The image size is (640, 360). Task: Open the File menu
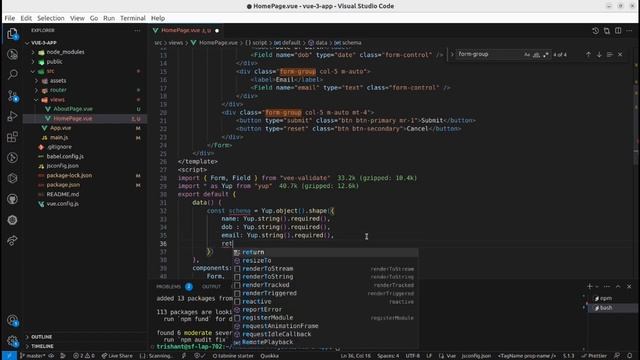pos(10,18)
